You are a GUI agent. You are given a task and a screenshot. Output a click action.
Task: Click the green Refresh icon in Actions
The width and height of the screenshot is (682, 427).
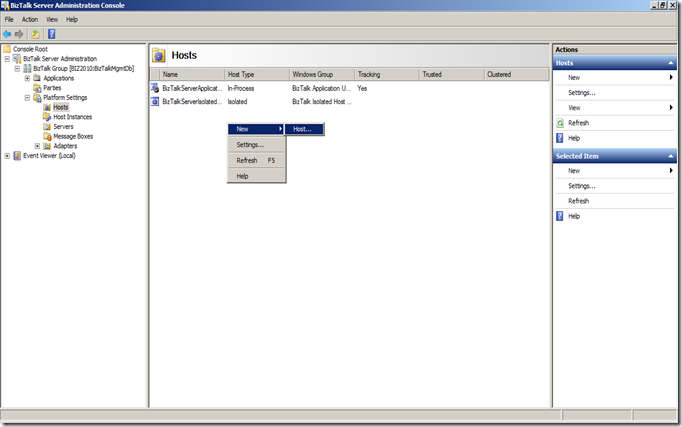click(560, 123)
